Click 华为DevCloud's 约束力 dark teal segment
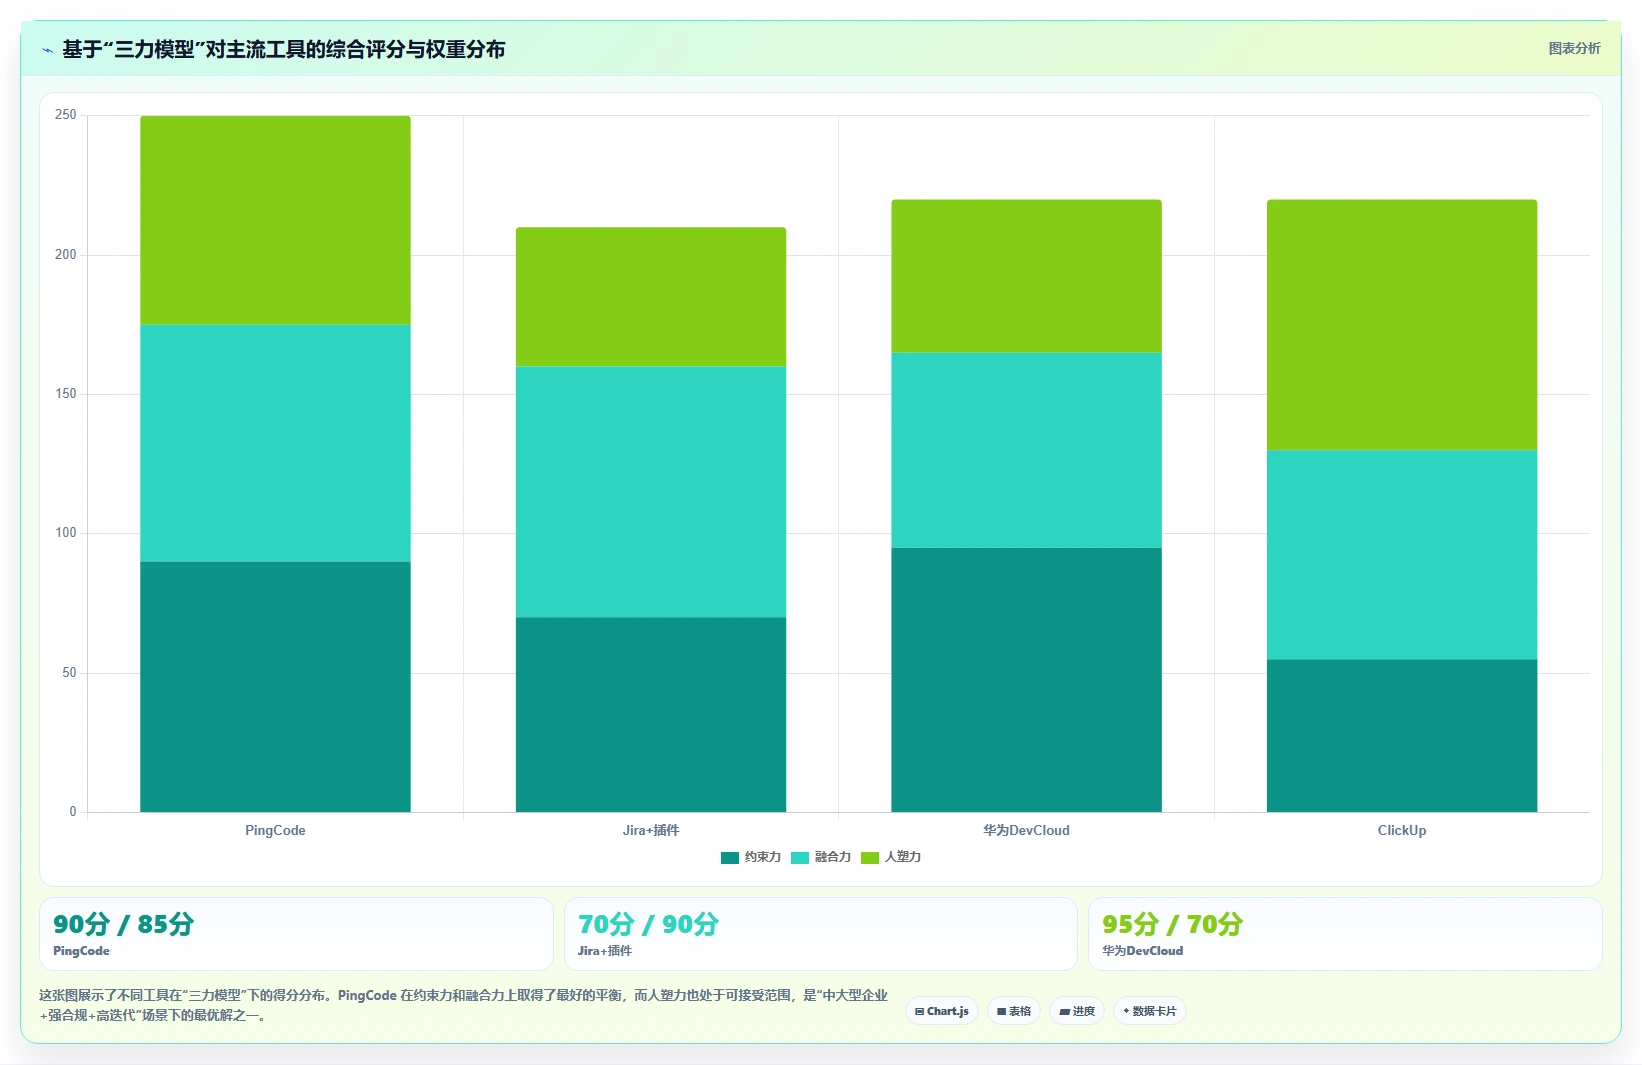The image size is (1642, 1065). (1026, 680)
